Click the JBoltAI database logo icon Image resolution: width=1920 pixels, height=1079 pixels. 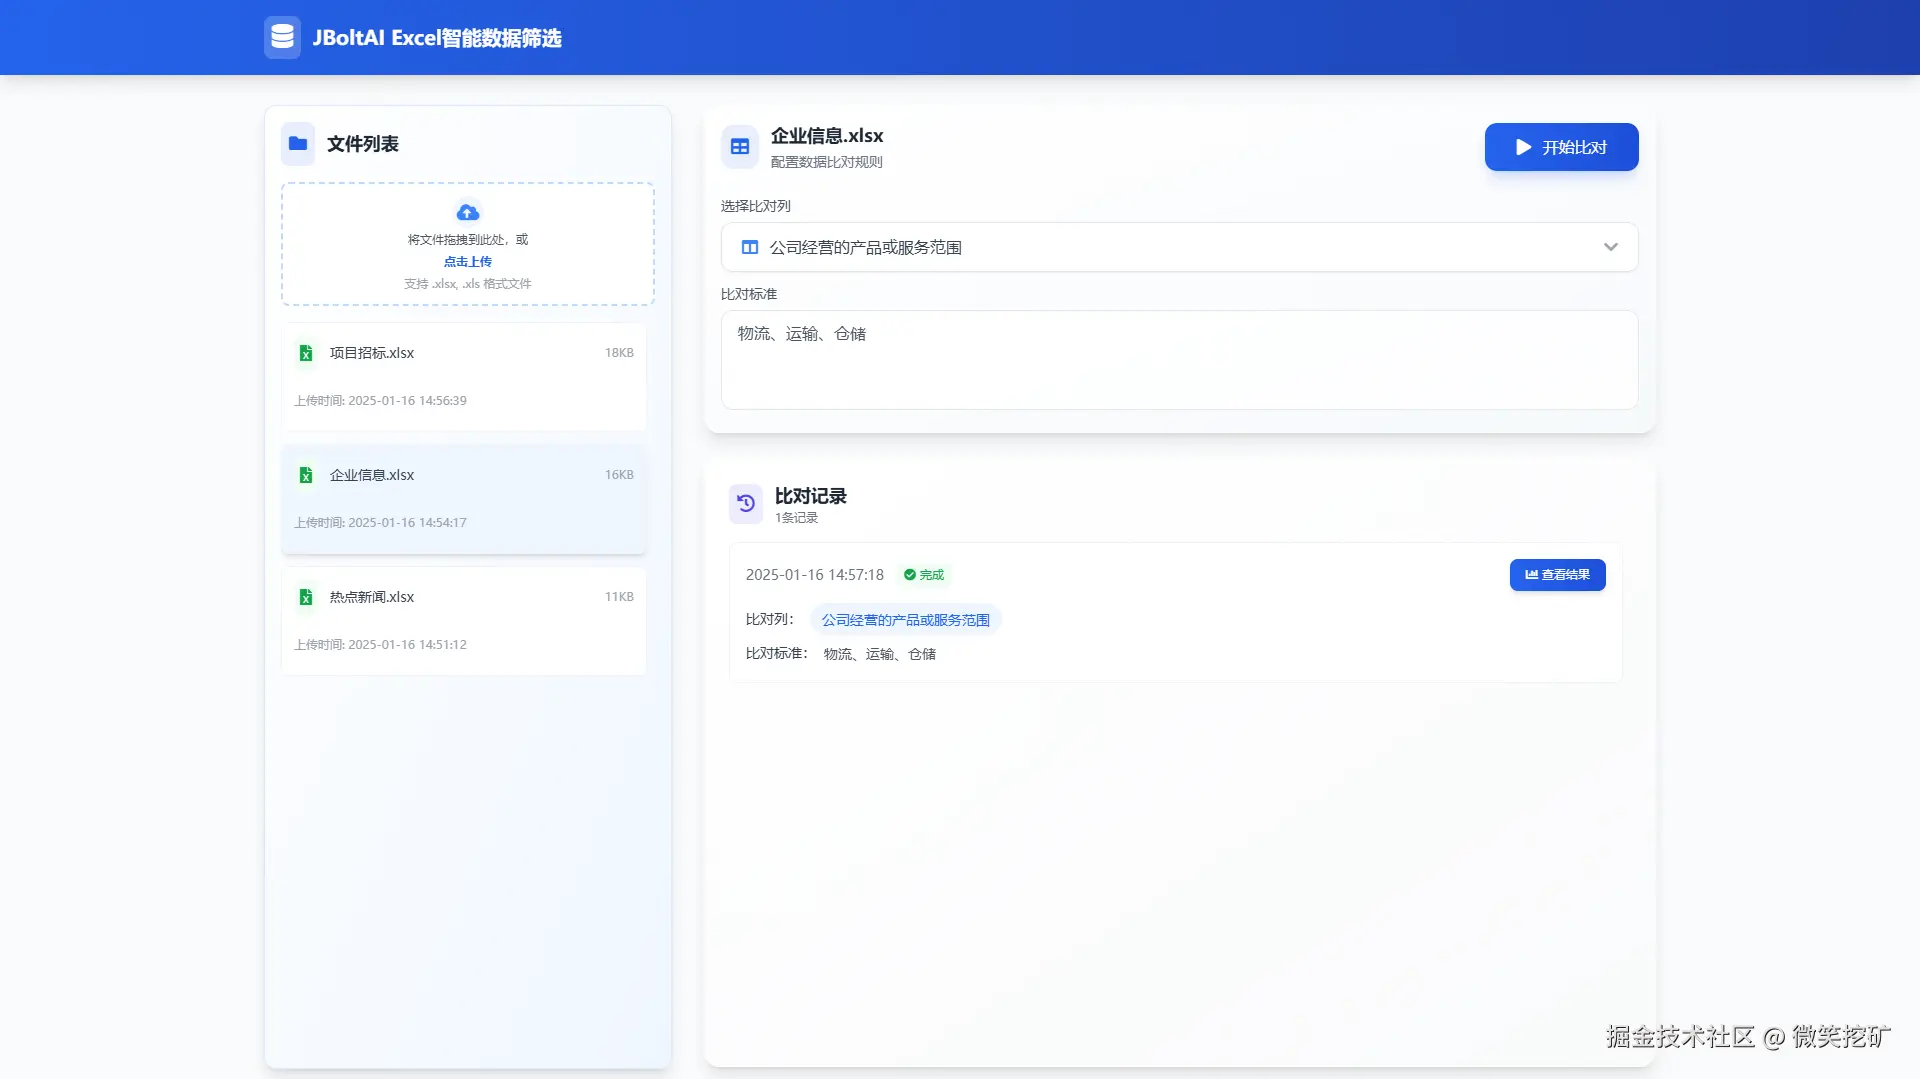point(282,37)
